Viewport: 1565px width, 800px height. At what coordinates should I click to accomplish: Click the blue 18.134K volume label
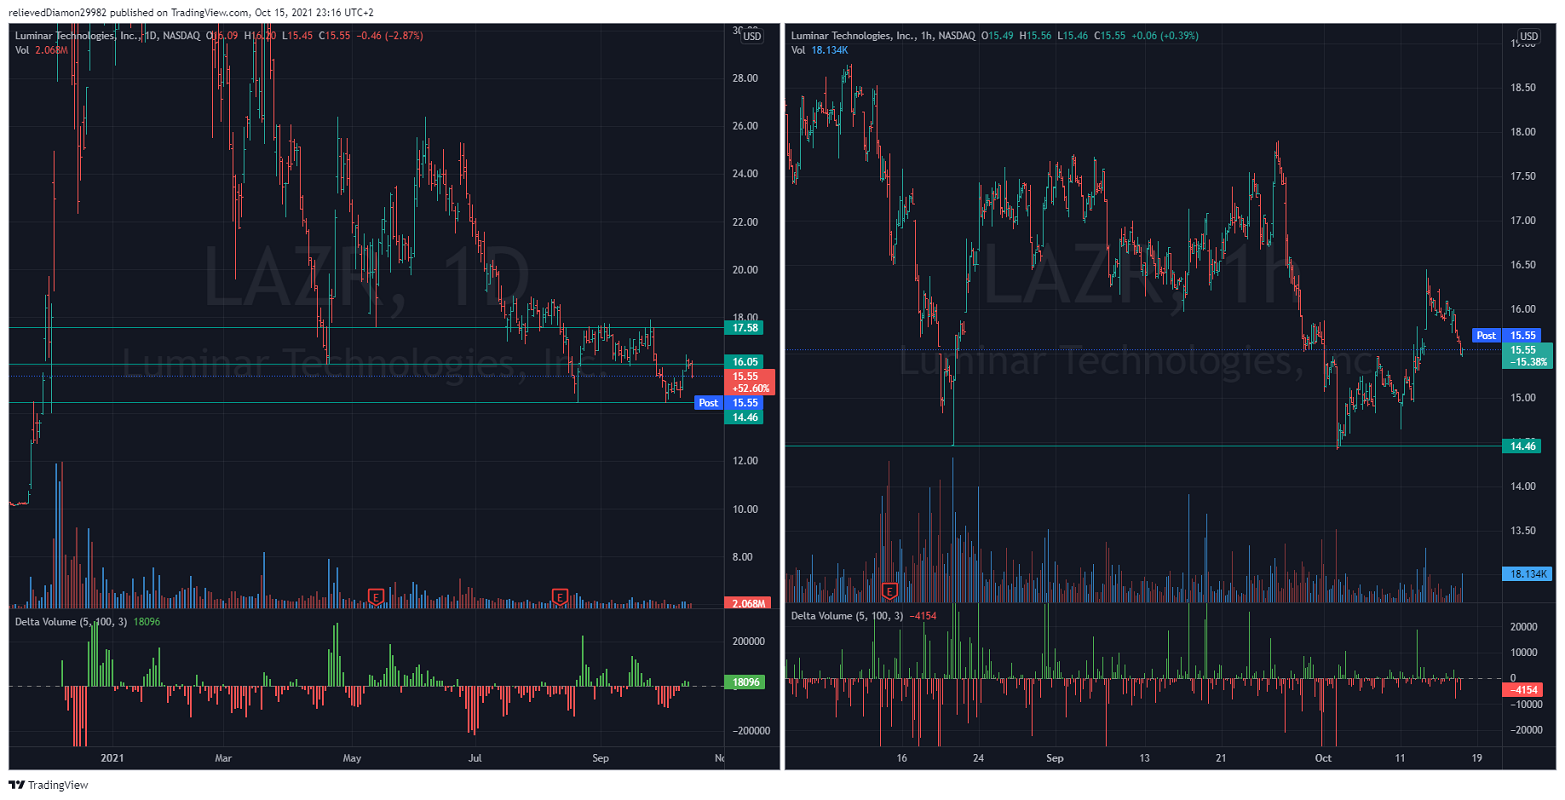coord(1527,574)
